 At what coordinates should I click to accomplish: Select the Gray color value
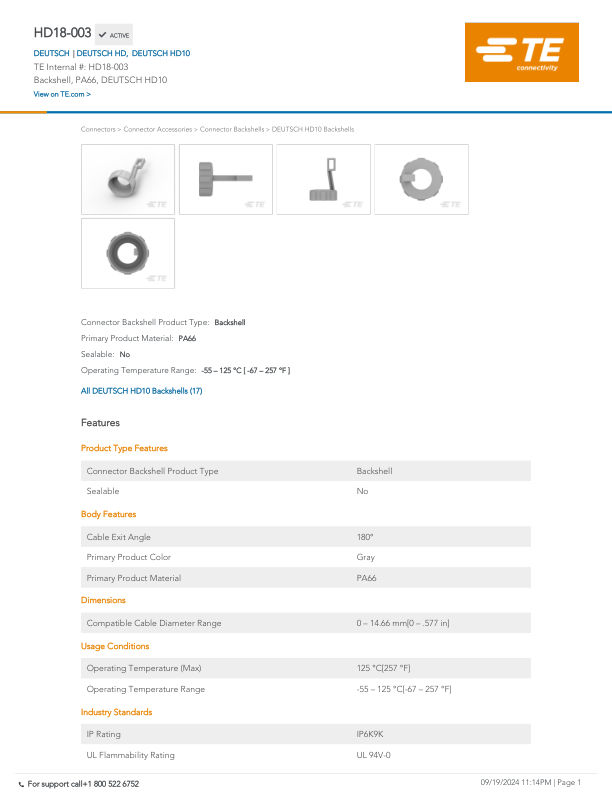[366, 557]
